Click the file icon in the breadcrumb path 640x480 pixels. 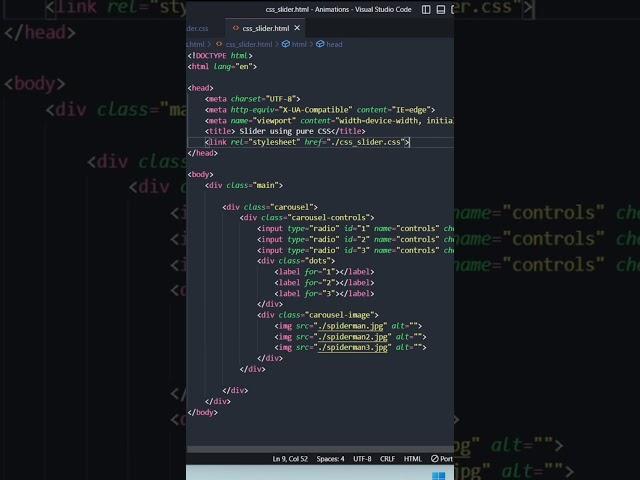coord(219,44)
